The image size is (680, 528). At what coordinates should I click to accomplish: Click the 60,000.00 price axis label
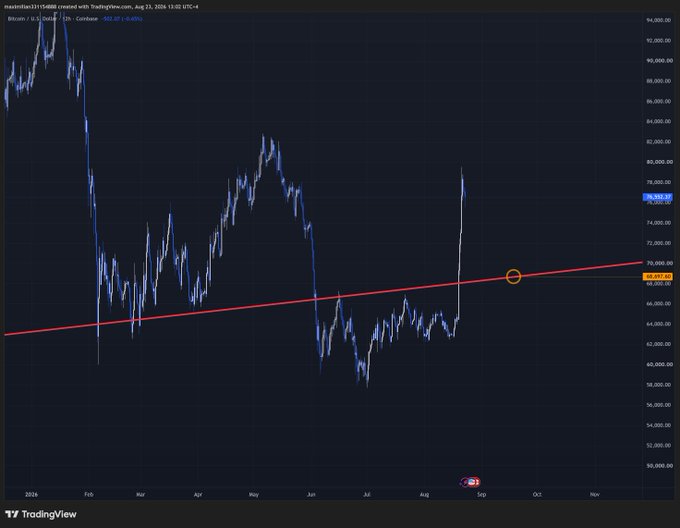tap(659, 365)
